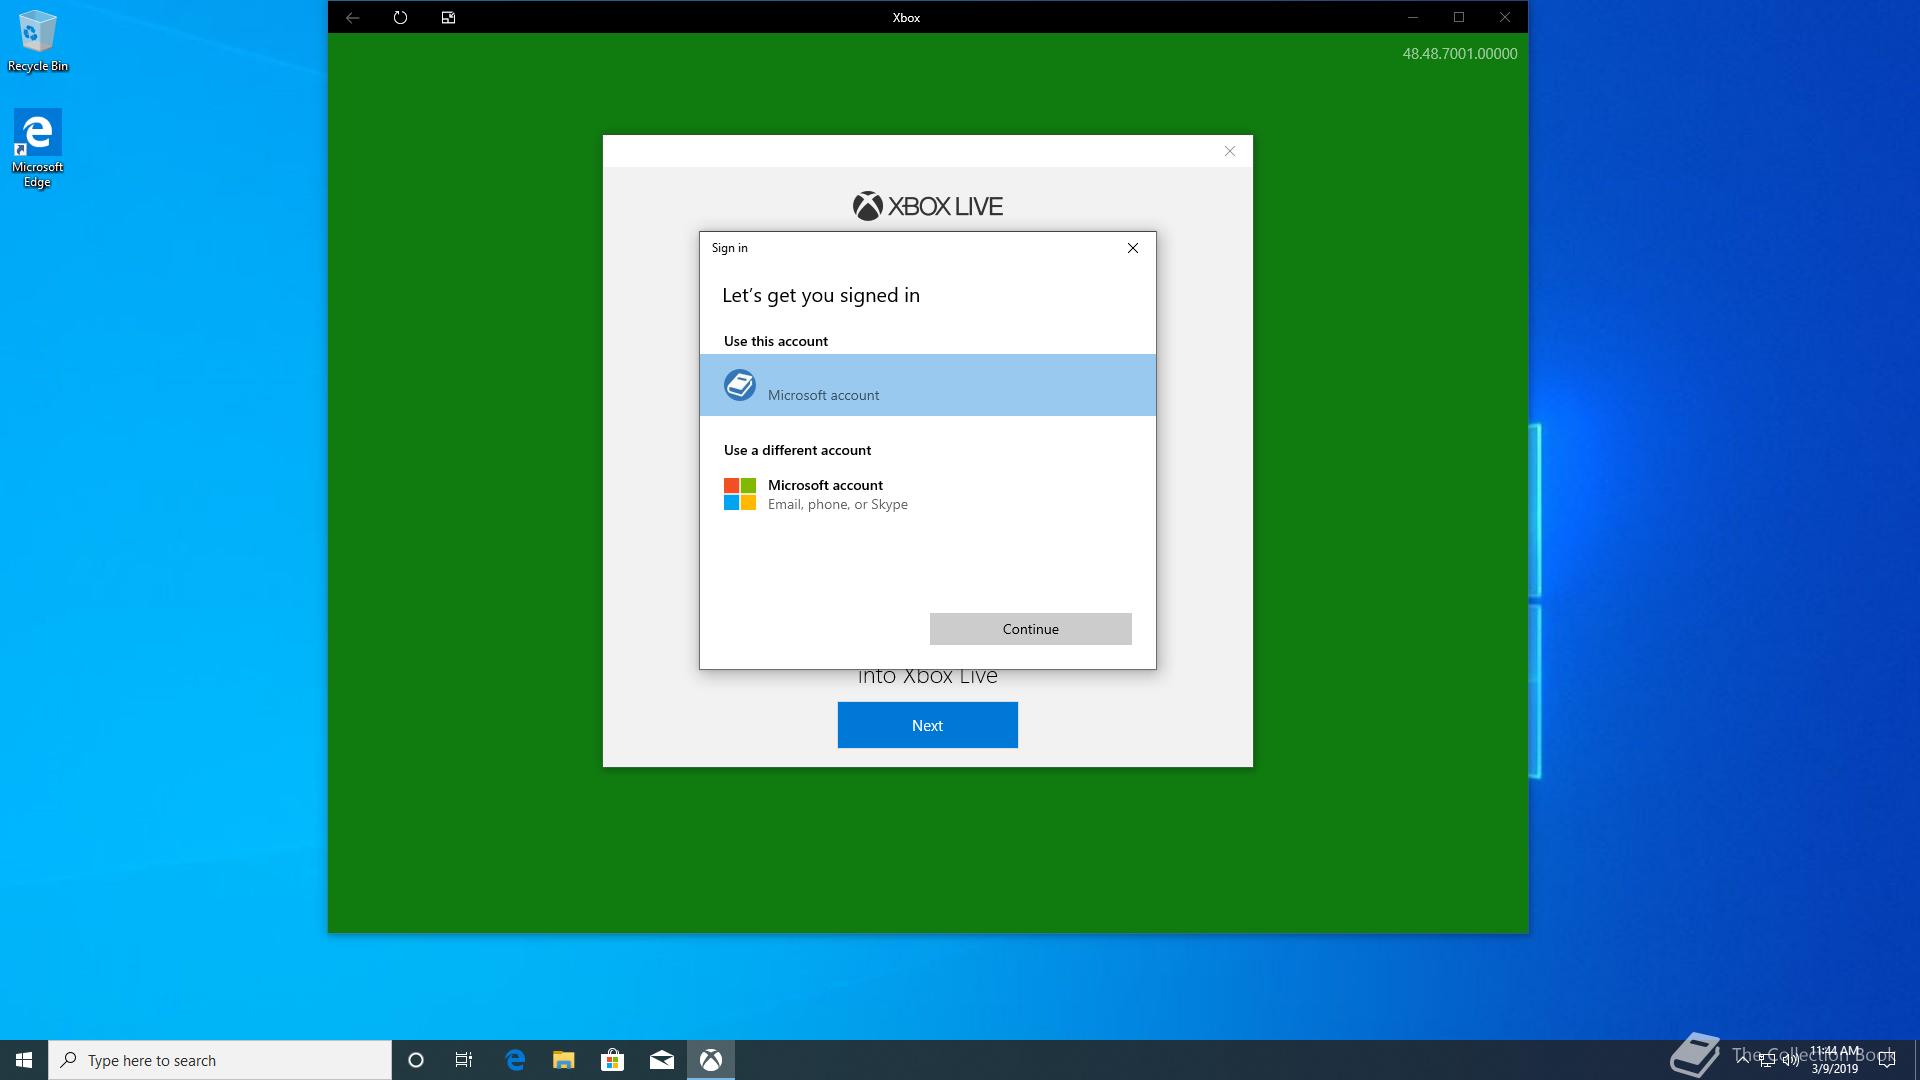Open the Windows Start menu
1920x1080 pixels.
pyautogui.click(x=24, y=1060)
